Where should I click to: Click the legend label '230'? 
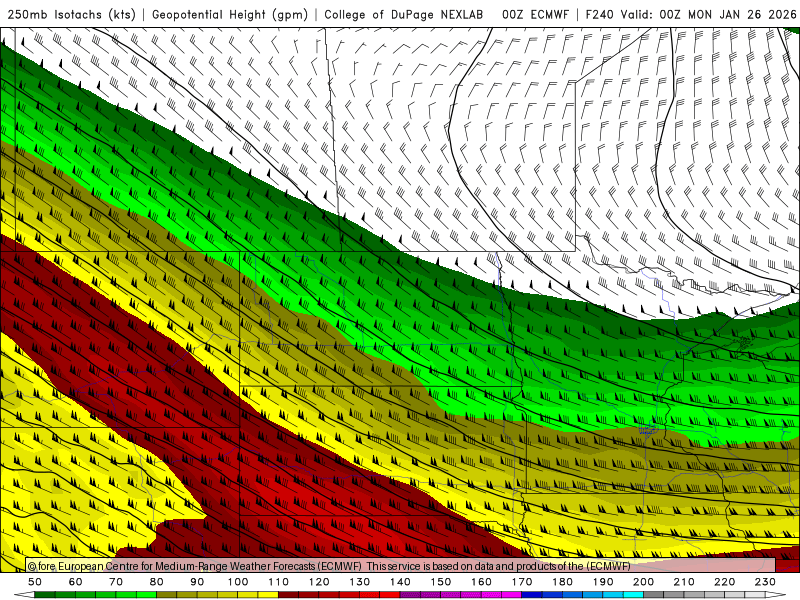pos(765,582)
